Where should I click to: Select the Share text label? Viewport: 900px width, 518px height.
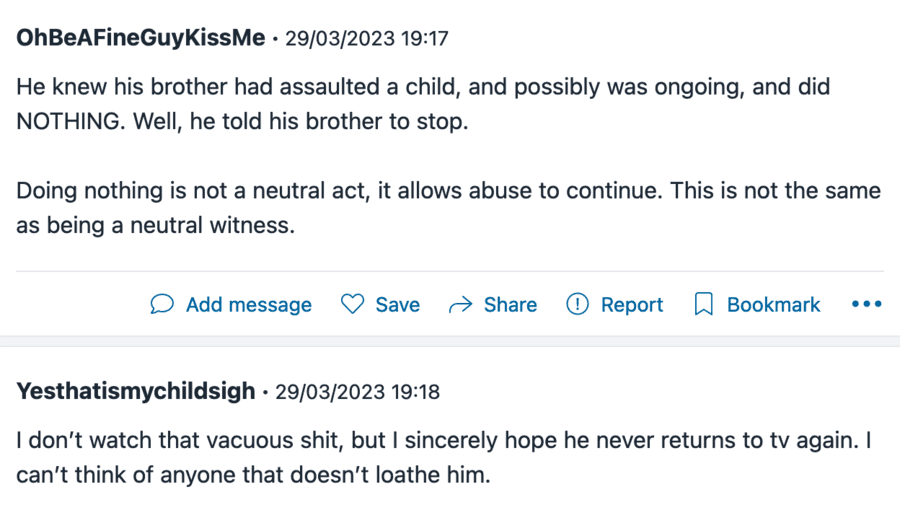[x=510, y=305]
